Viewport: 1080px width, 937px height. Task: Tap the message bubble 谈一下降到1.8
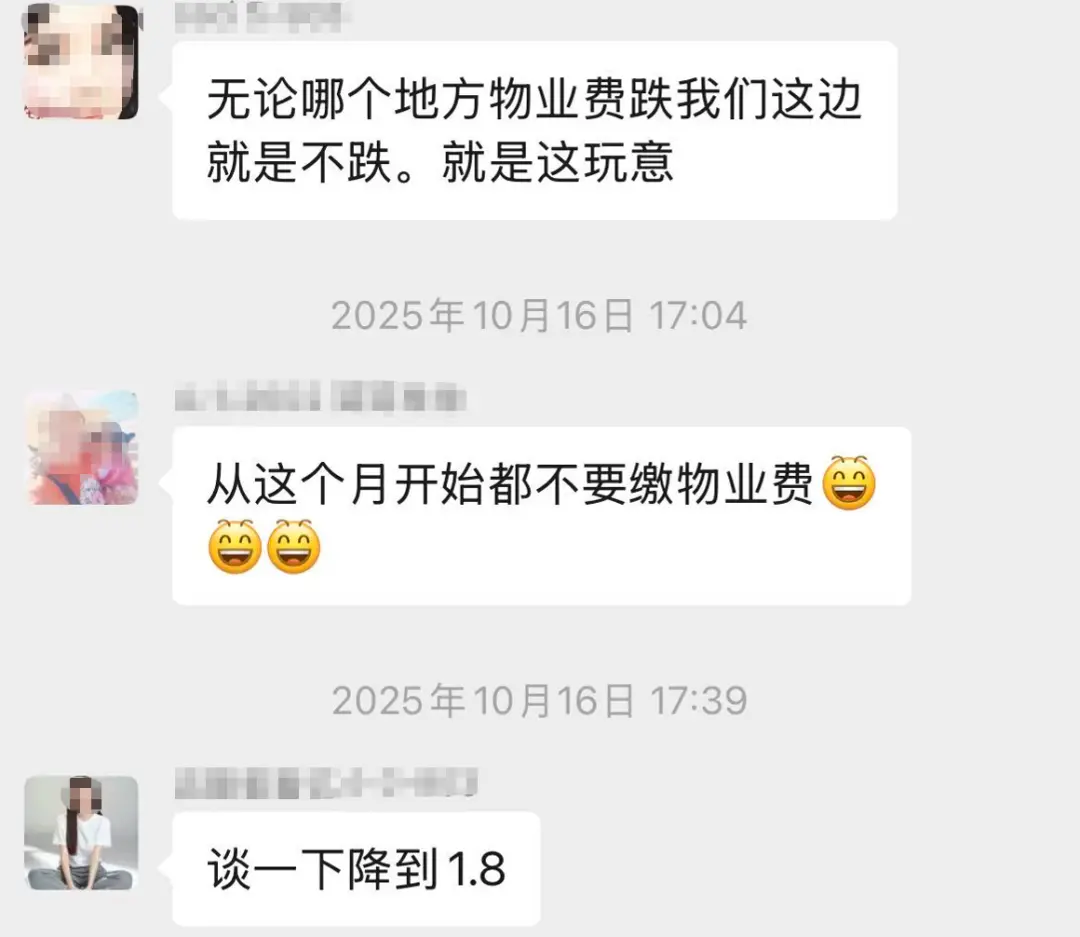[356, 868]
